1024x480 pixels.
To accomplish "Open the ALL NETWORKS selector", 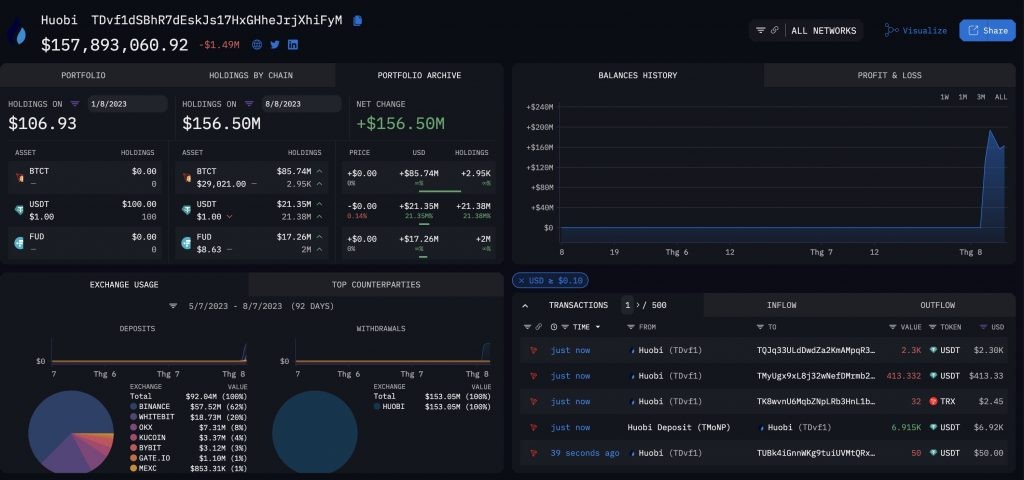I will coord(824,30).
